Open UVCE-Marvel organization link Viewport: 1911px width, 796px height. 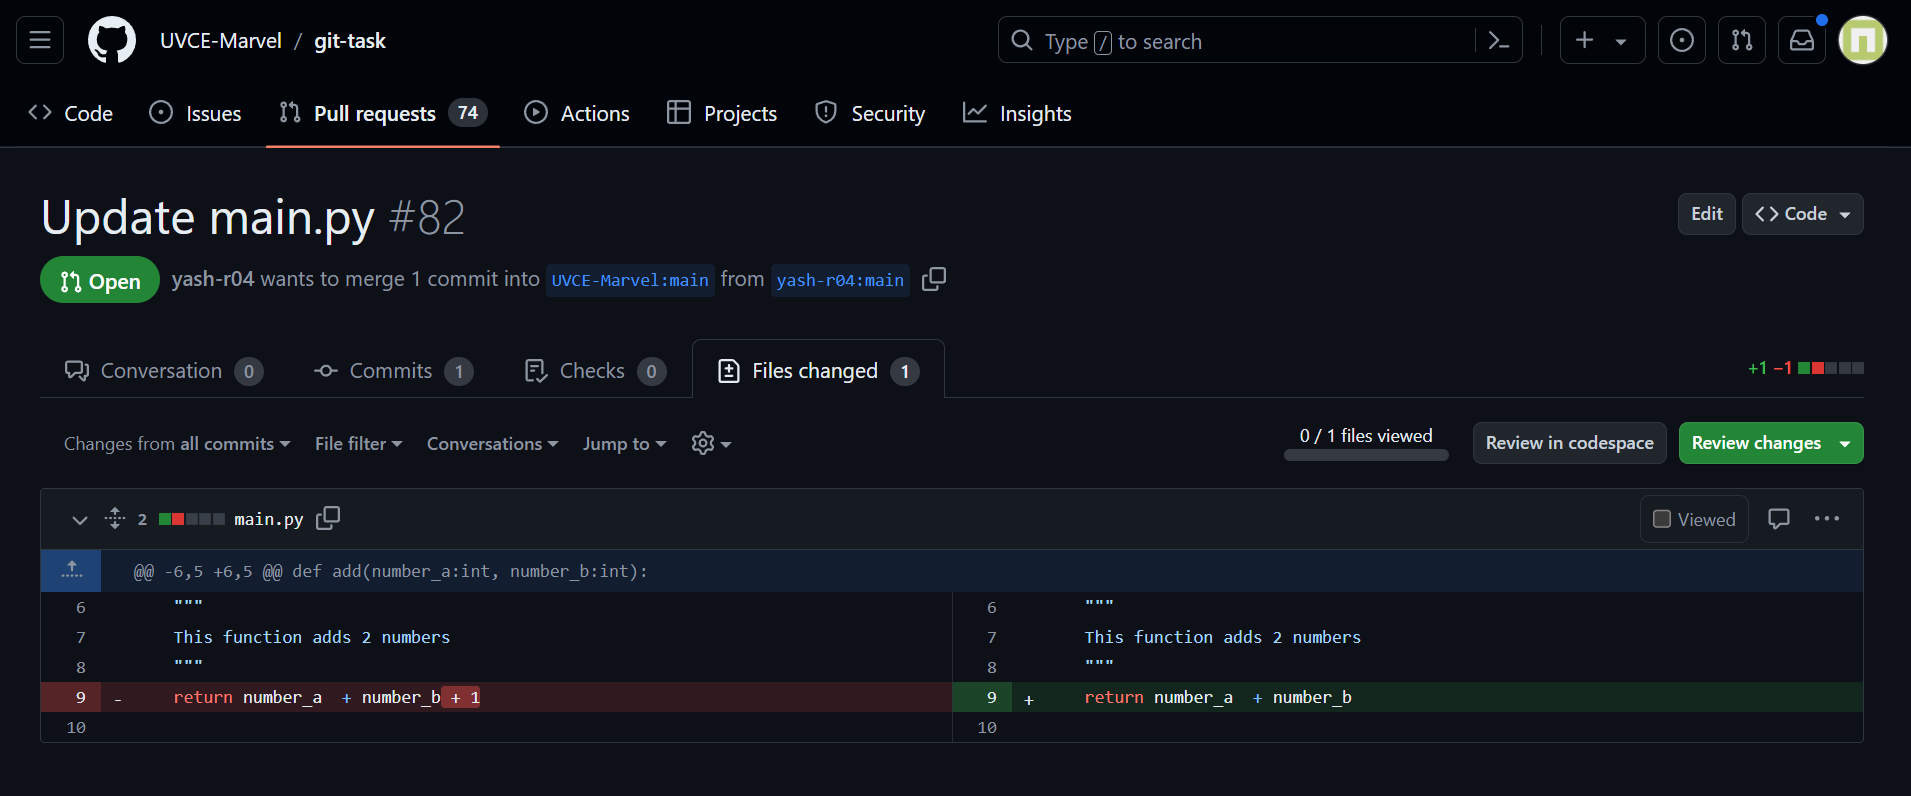(x=221, y=41)
